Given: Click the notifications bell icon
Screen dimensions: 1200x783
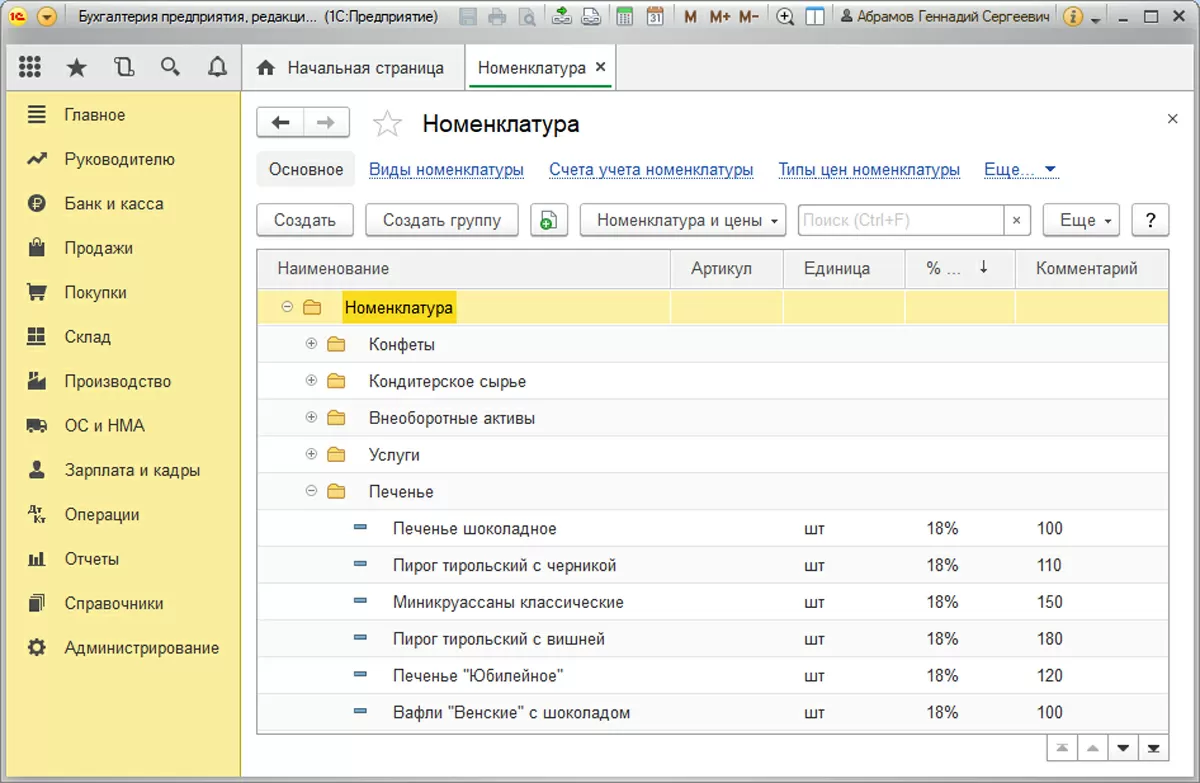Looking at the screenshot, I should pos(217,67).
